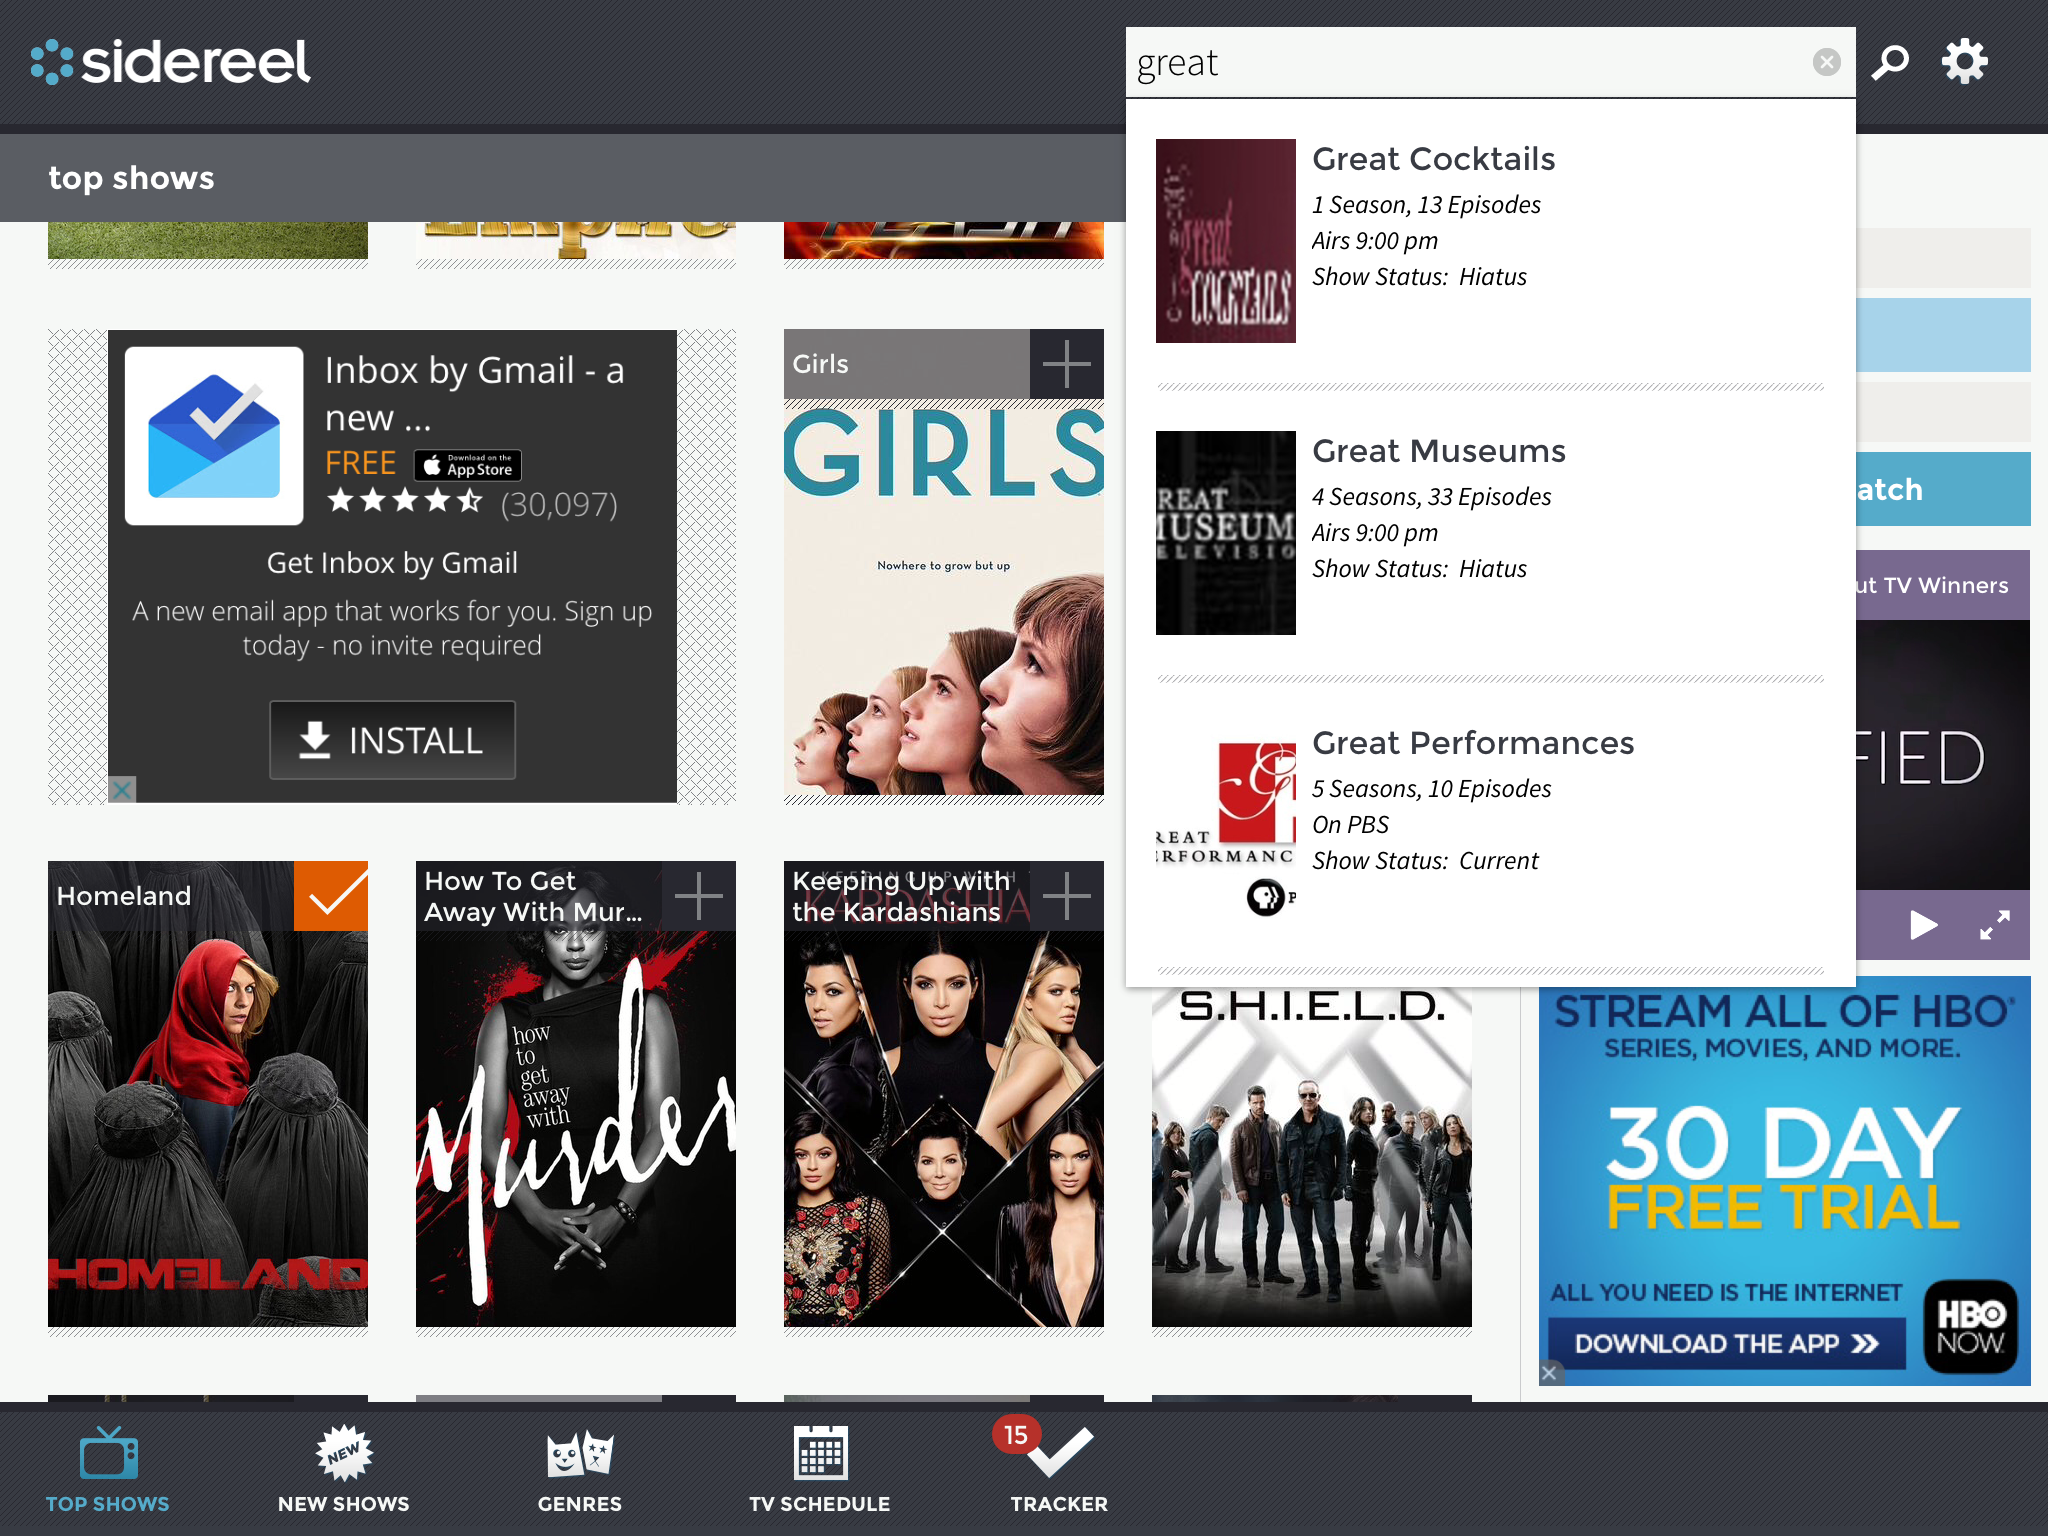The height and width of the screenshot is (1536, 2048).
Task: Click the HBO NOW logo
Action: (x=1970, y=1327)
